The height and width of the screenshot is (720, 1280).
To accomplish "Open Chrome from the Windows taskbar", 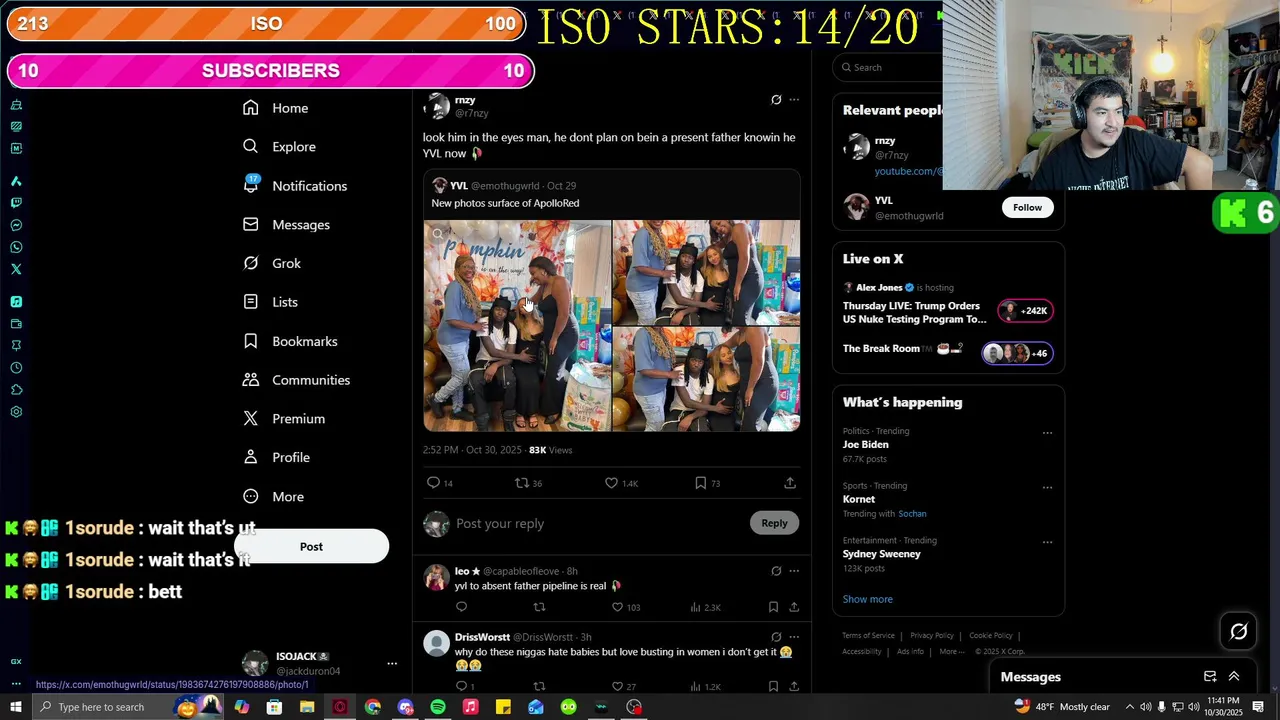I will click(x=372, y=707).
